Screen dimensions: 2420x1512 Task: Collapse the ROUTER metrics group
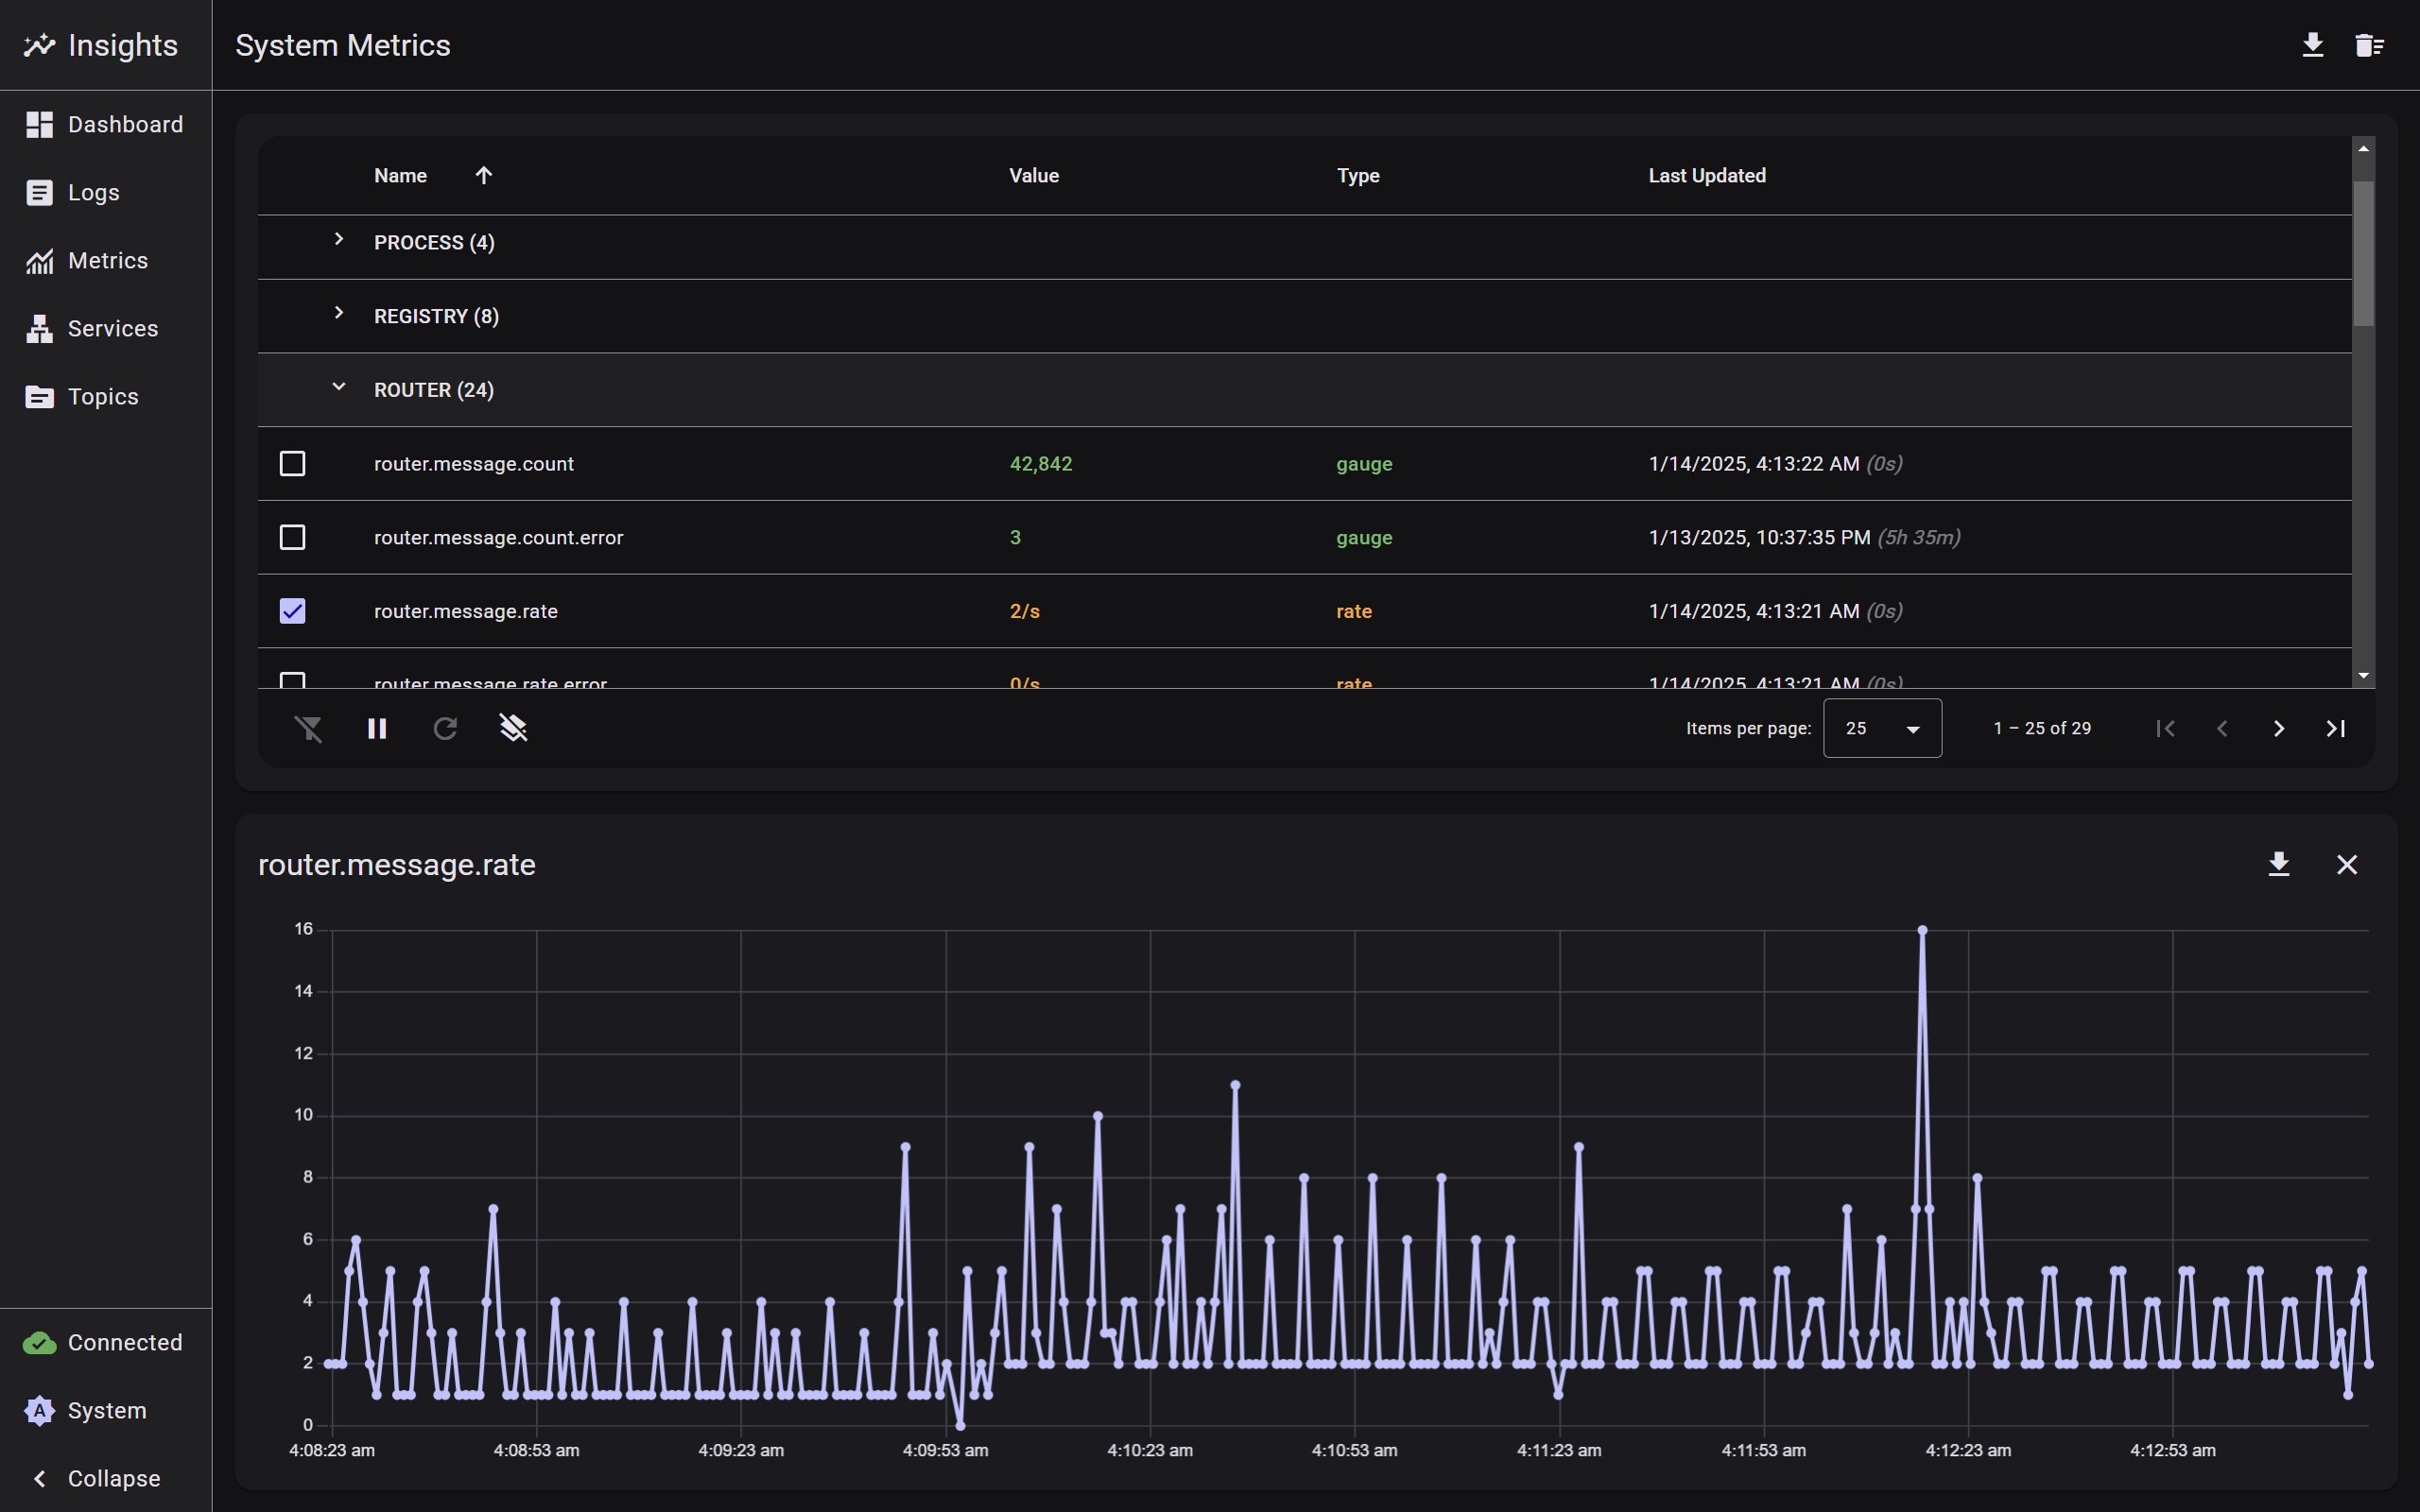pyautogui.click(x=338, y=387)
